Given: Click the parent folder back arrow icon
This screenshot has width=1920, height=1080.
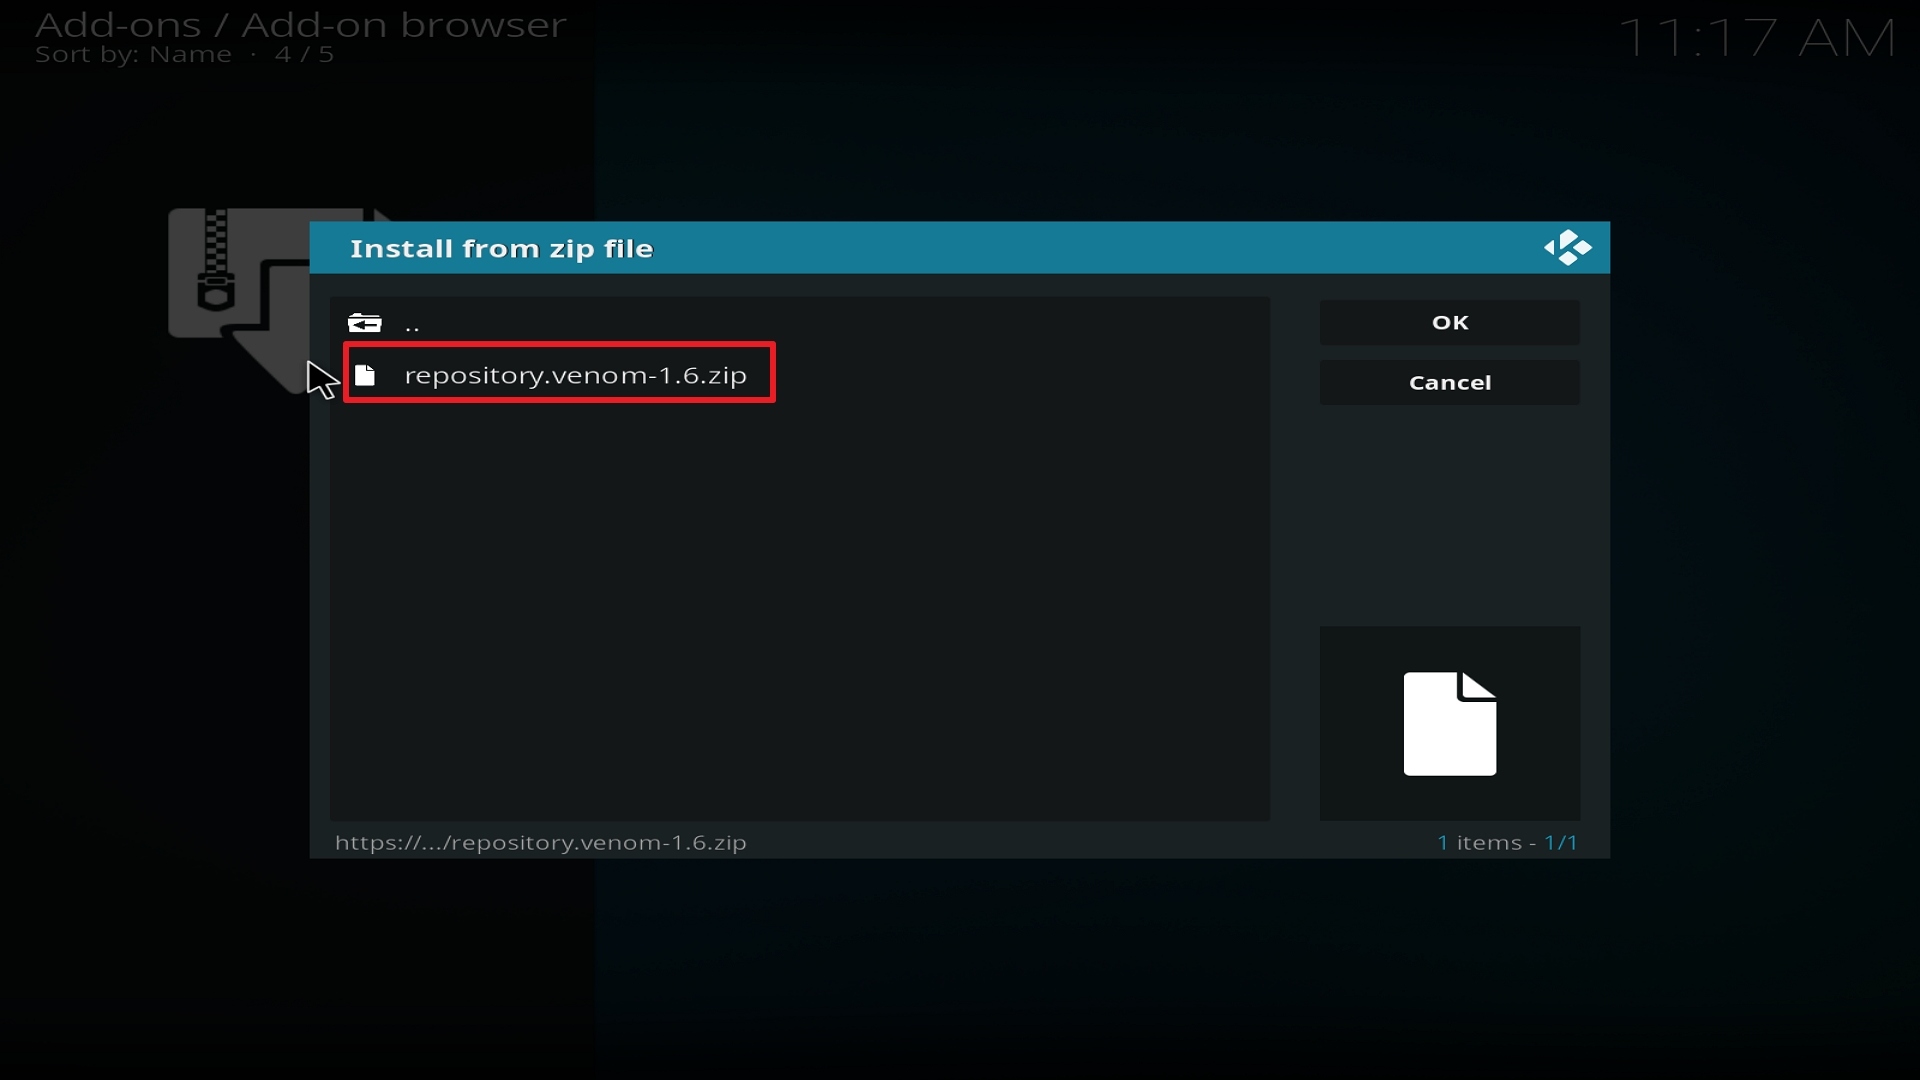Looking at the screenshot, I should pyautogui.click(x=365, y=323).
